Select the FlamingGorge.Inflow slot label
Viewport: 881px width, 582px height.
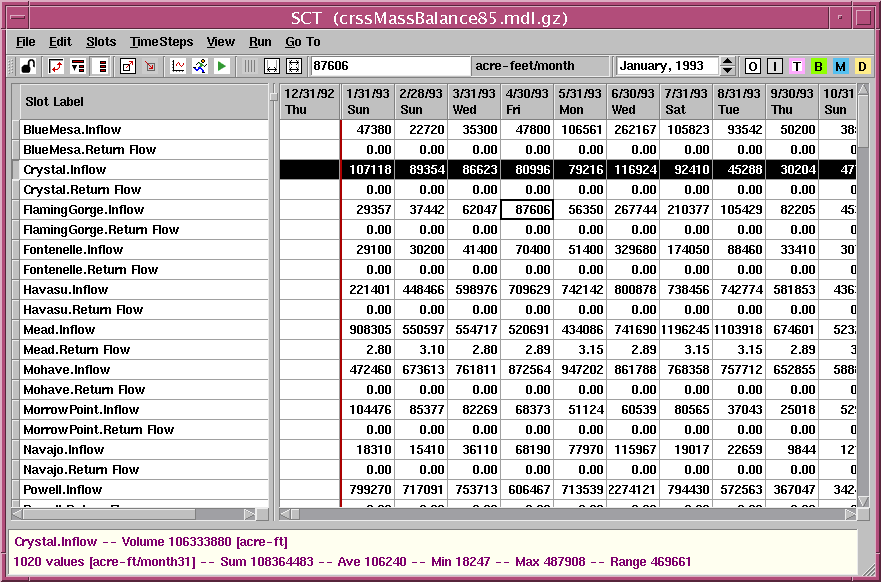point(144,210)
